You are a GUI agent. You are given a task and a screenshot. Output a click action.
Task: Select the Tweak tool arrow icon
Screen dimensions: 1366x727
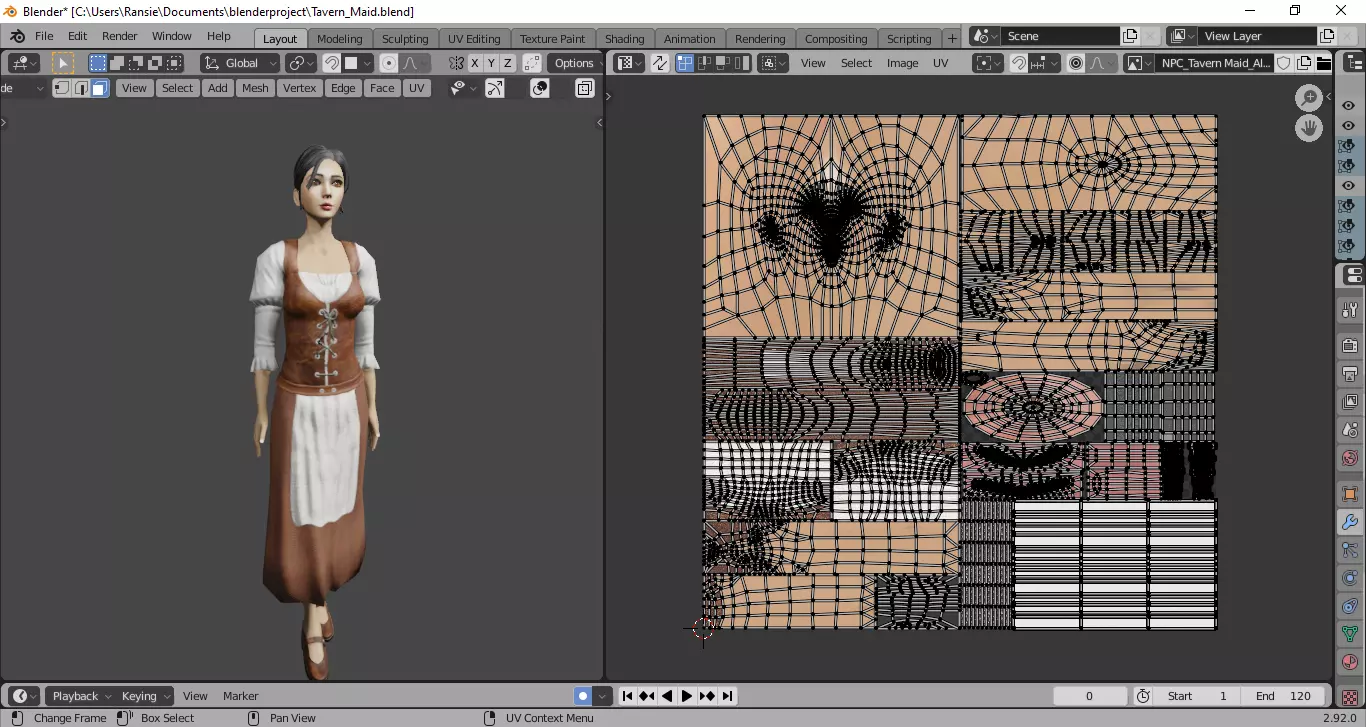[63, 63]
